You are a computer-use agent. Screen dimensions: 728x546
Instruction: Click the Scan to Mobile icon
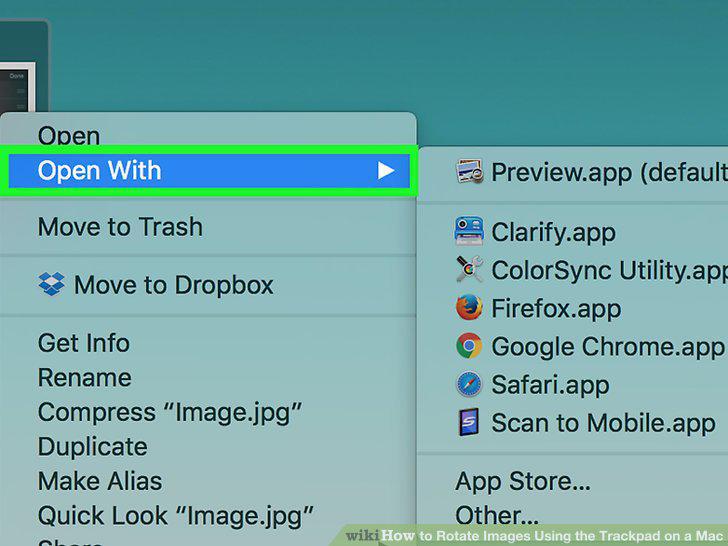(x=469, y=422)
